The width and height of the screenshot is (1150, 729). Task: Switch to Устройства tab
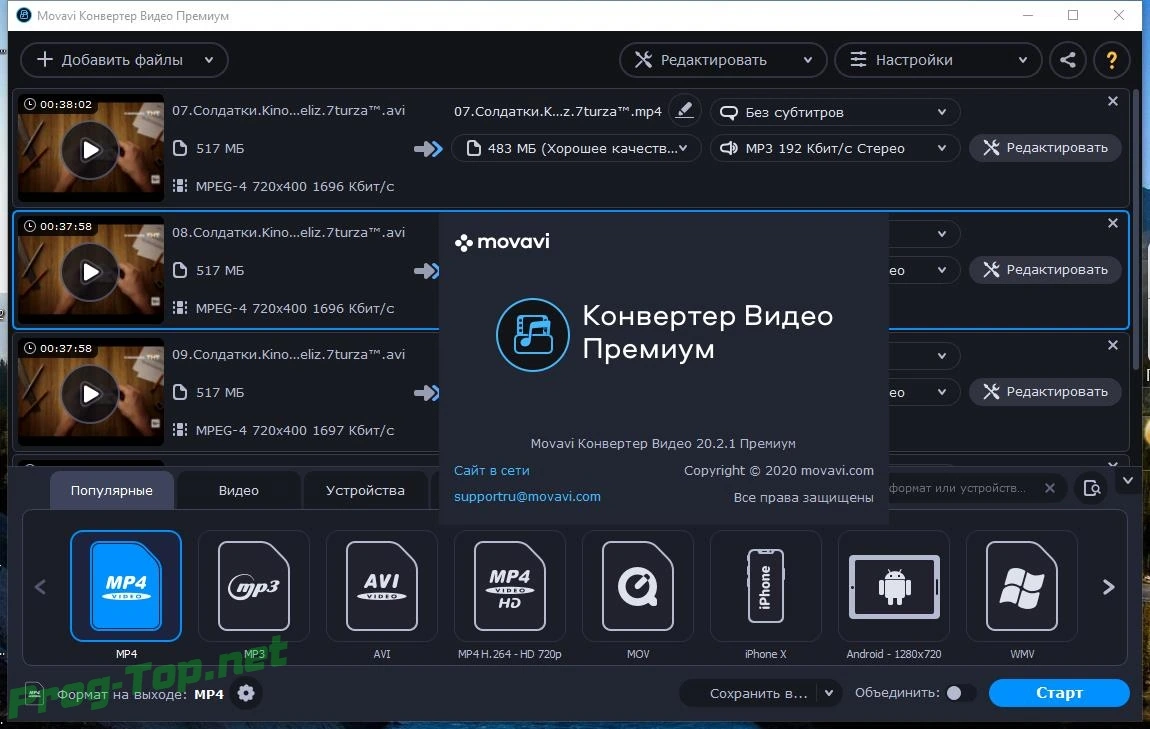tap(365, 490)
